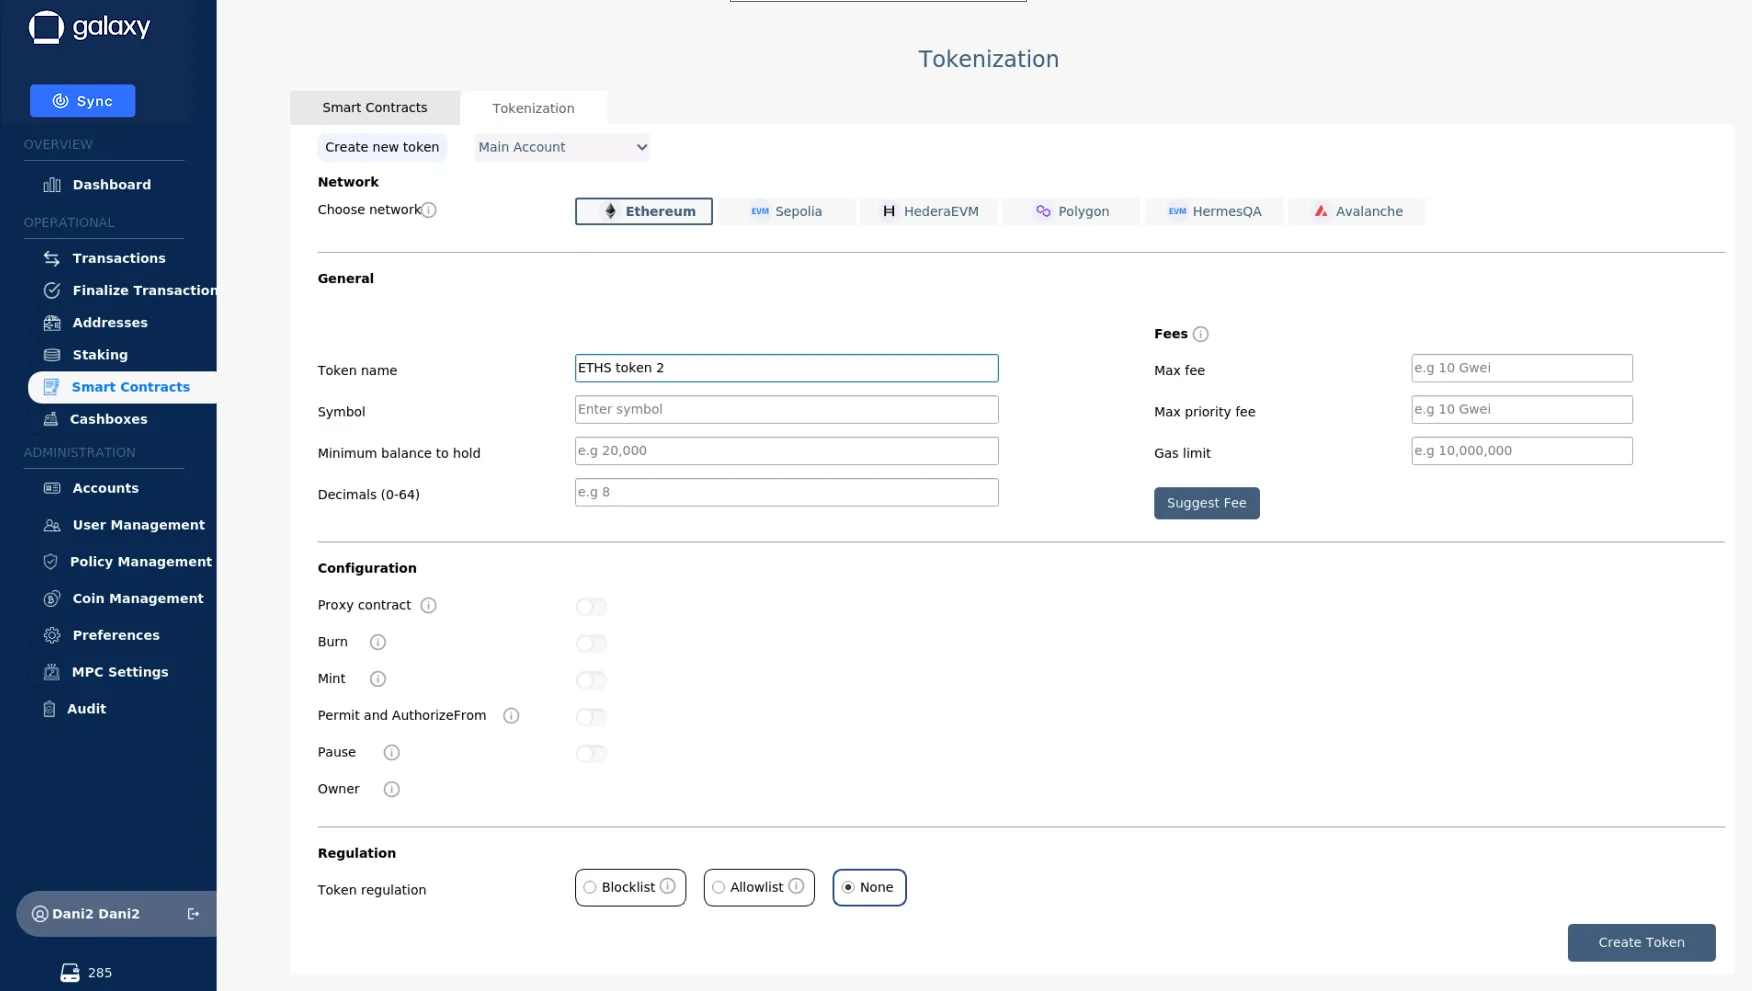Open Coin Management icon
The width and height of the screenshot is (1752, 991).
coord(52,598)
